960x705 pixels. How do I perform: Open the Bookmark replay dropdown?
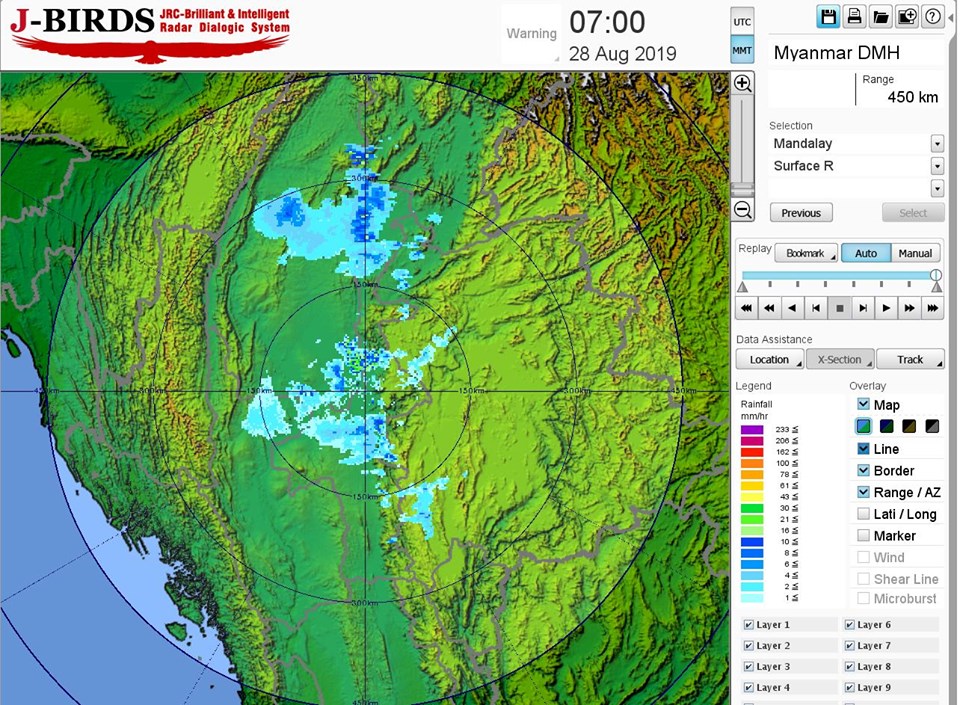click(x=806, y=253)
